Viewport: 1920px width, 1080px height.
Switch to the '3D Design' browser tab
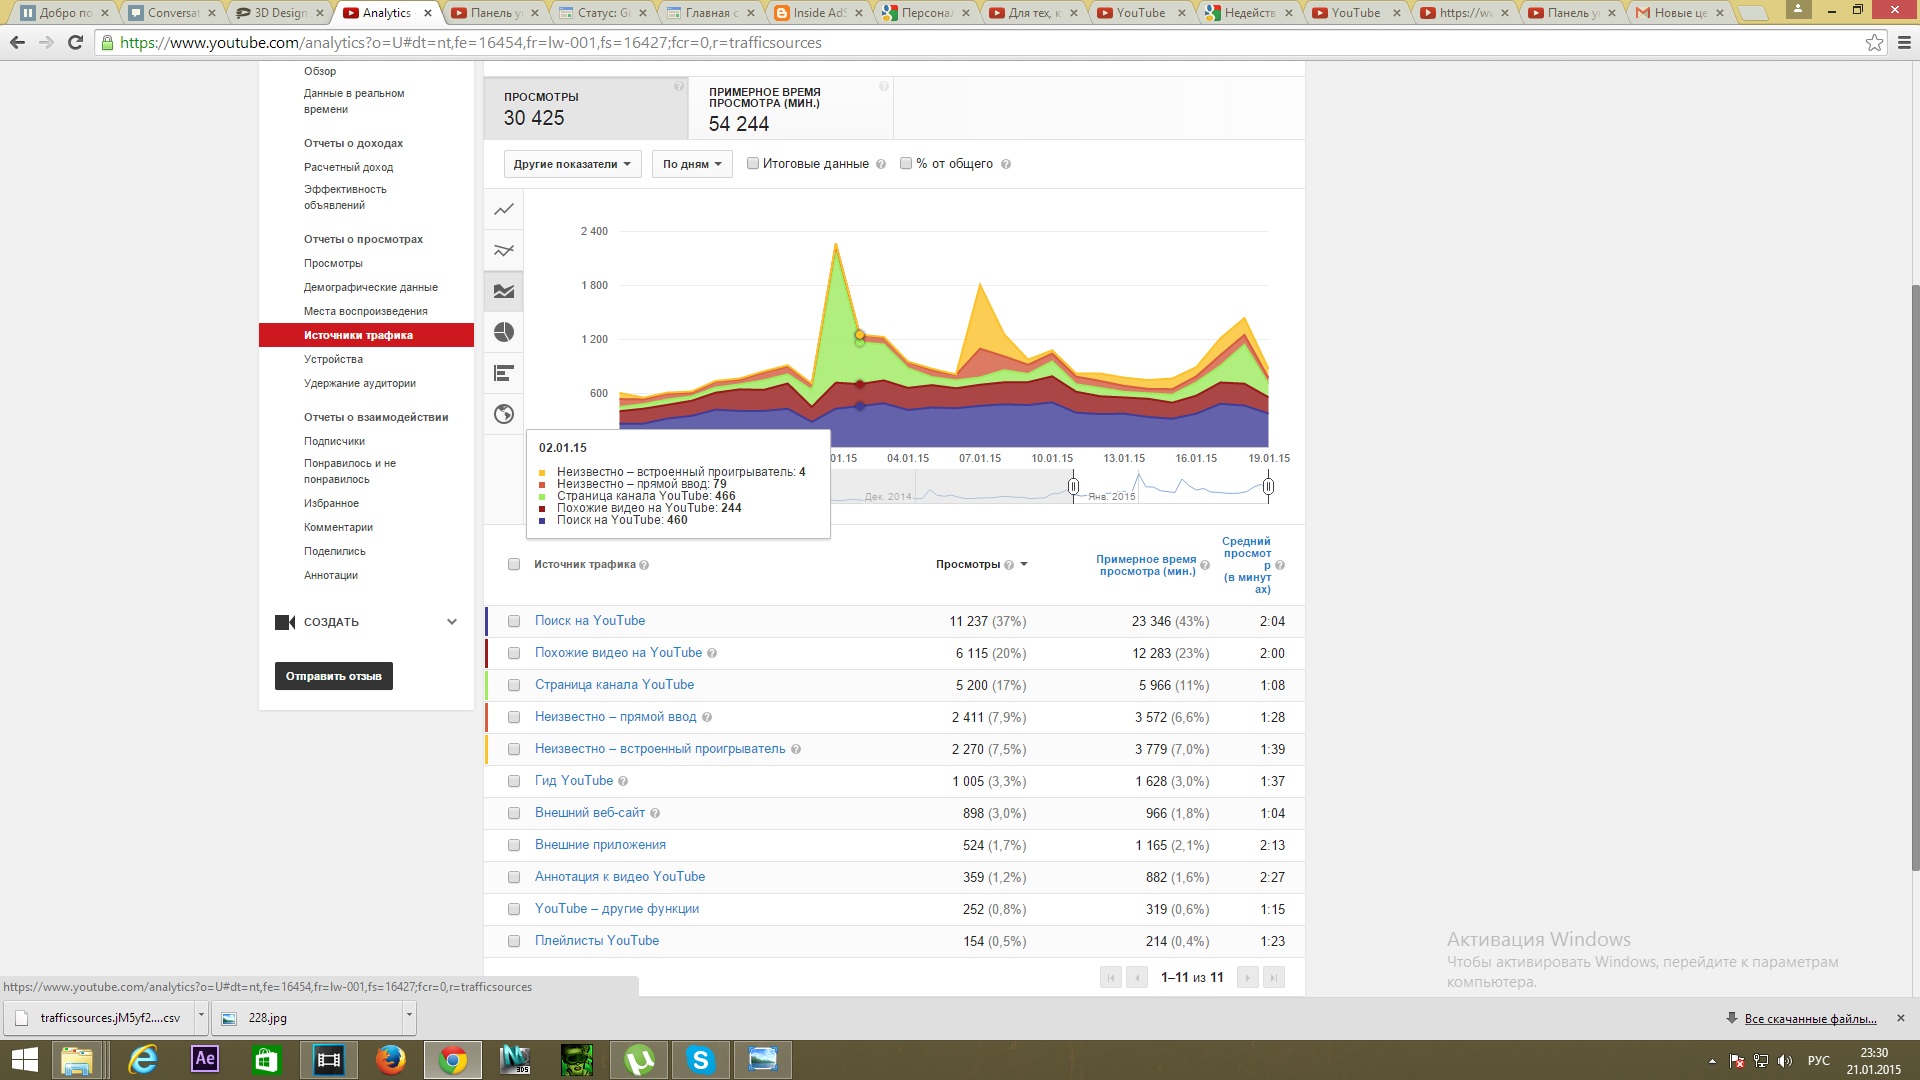click(279, 13)
